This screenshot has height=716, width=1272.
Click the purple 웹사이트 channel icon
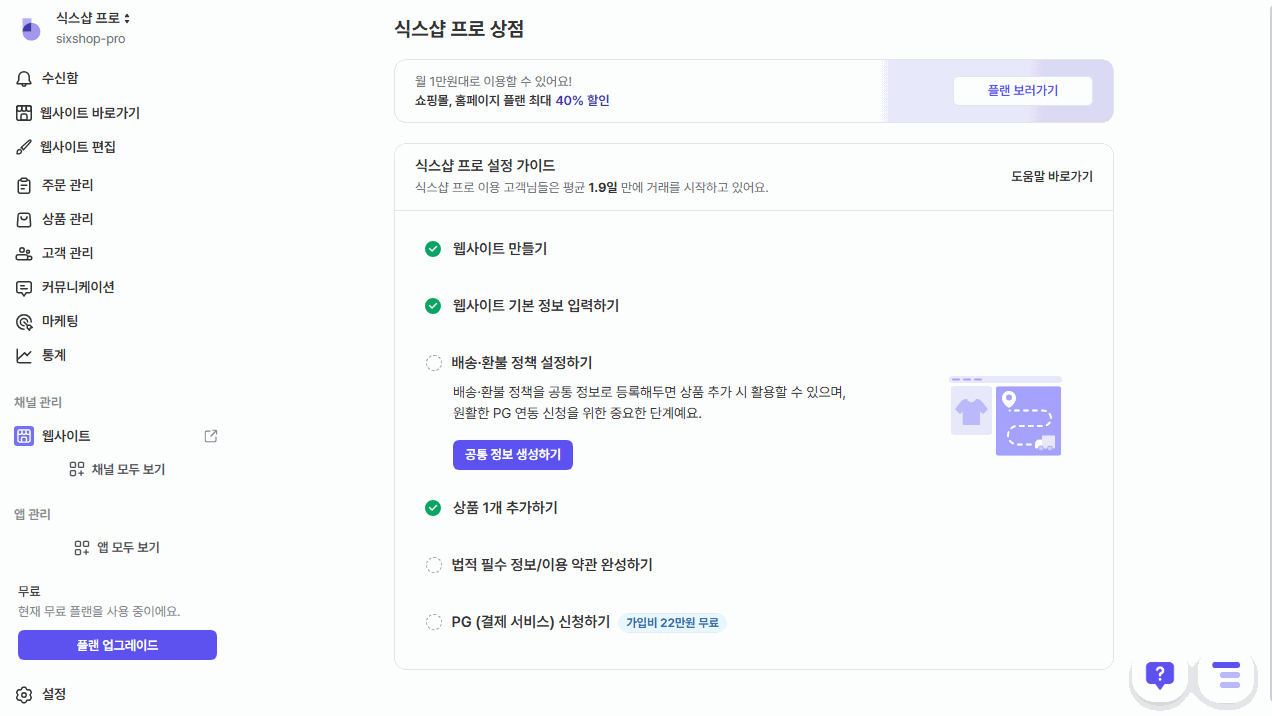[24, 436]
